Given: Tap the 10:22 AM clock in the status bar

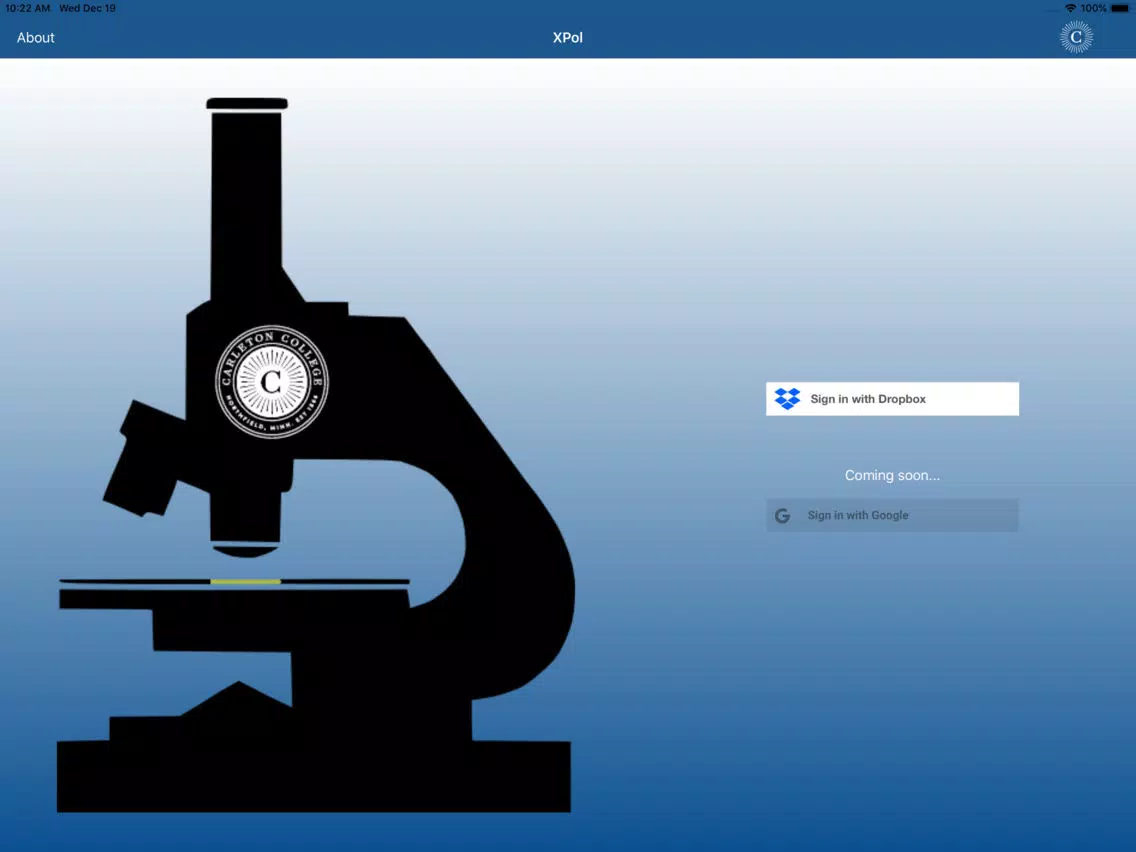Looking at the screenshot, I should [x=28, y=8].
